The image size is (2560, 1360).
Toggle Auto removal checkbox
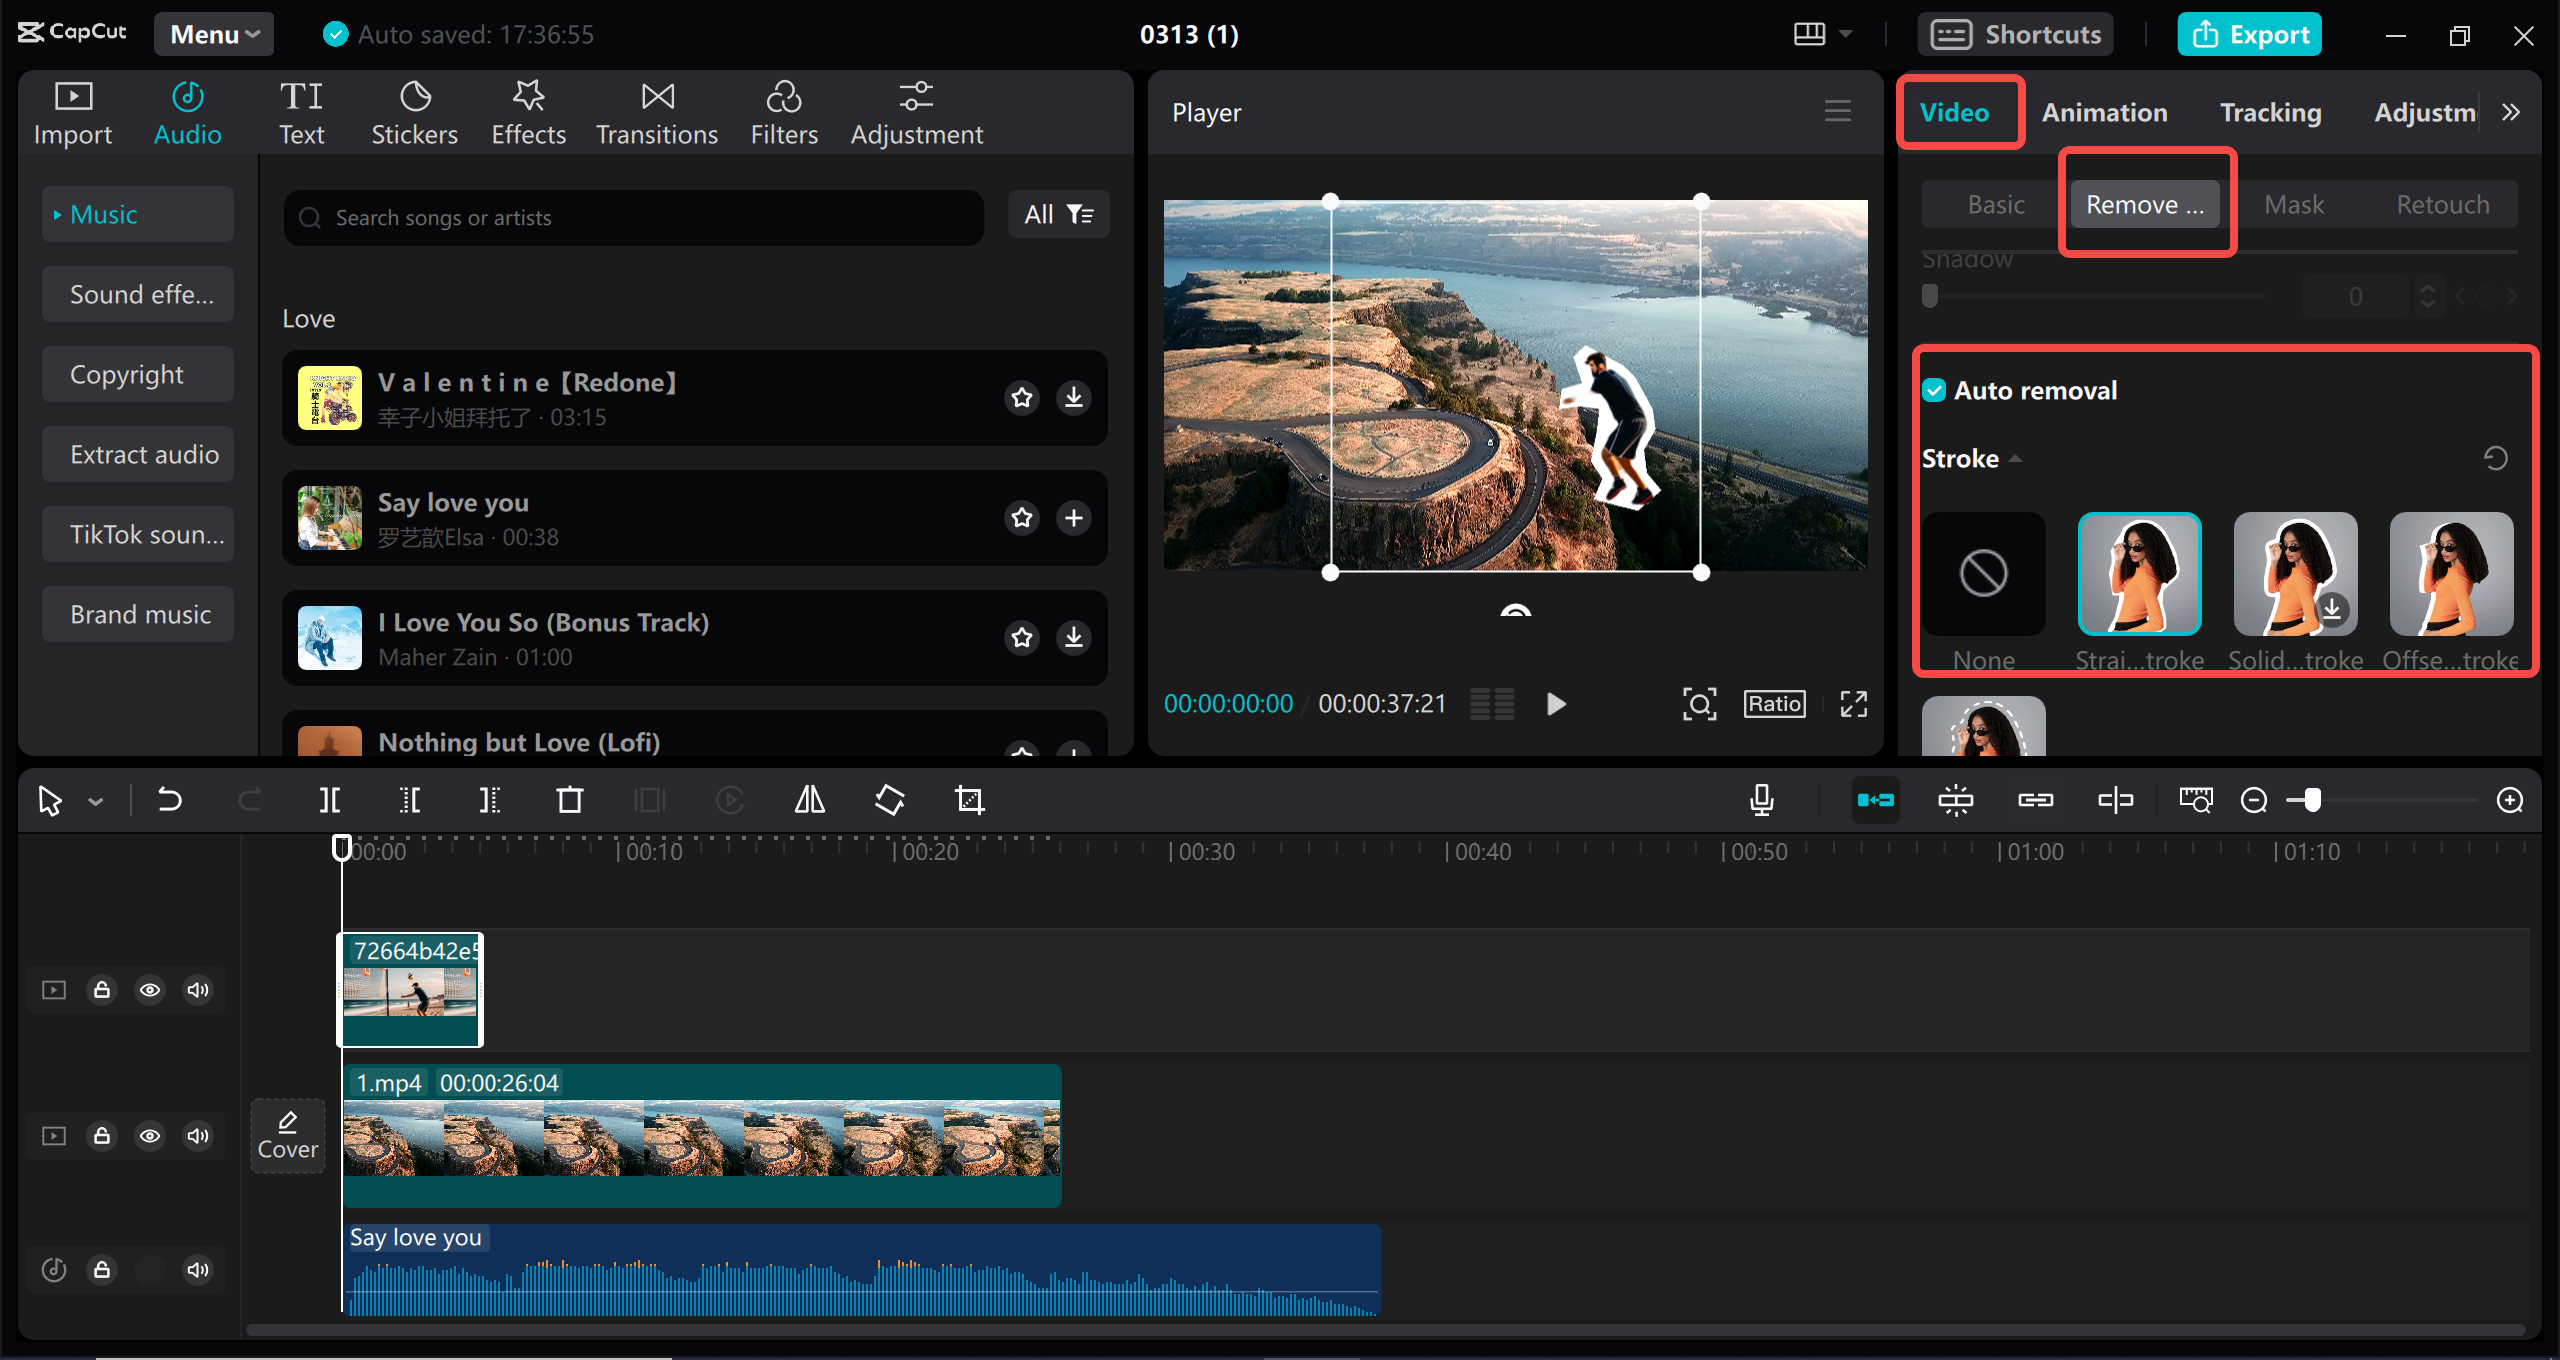tap(1937, 391)
